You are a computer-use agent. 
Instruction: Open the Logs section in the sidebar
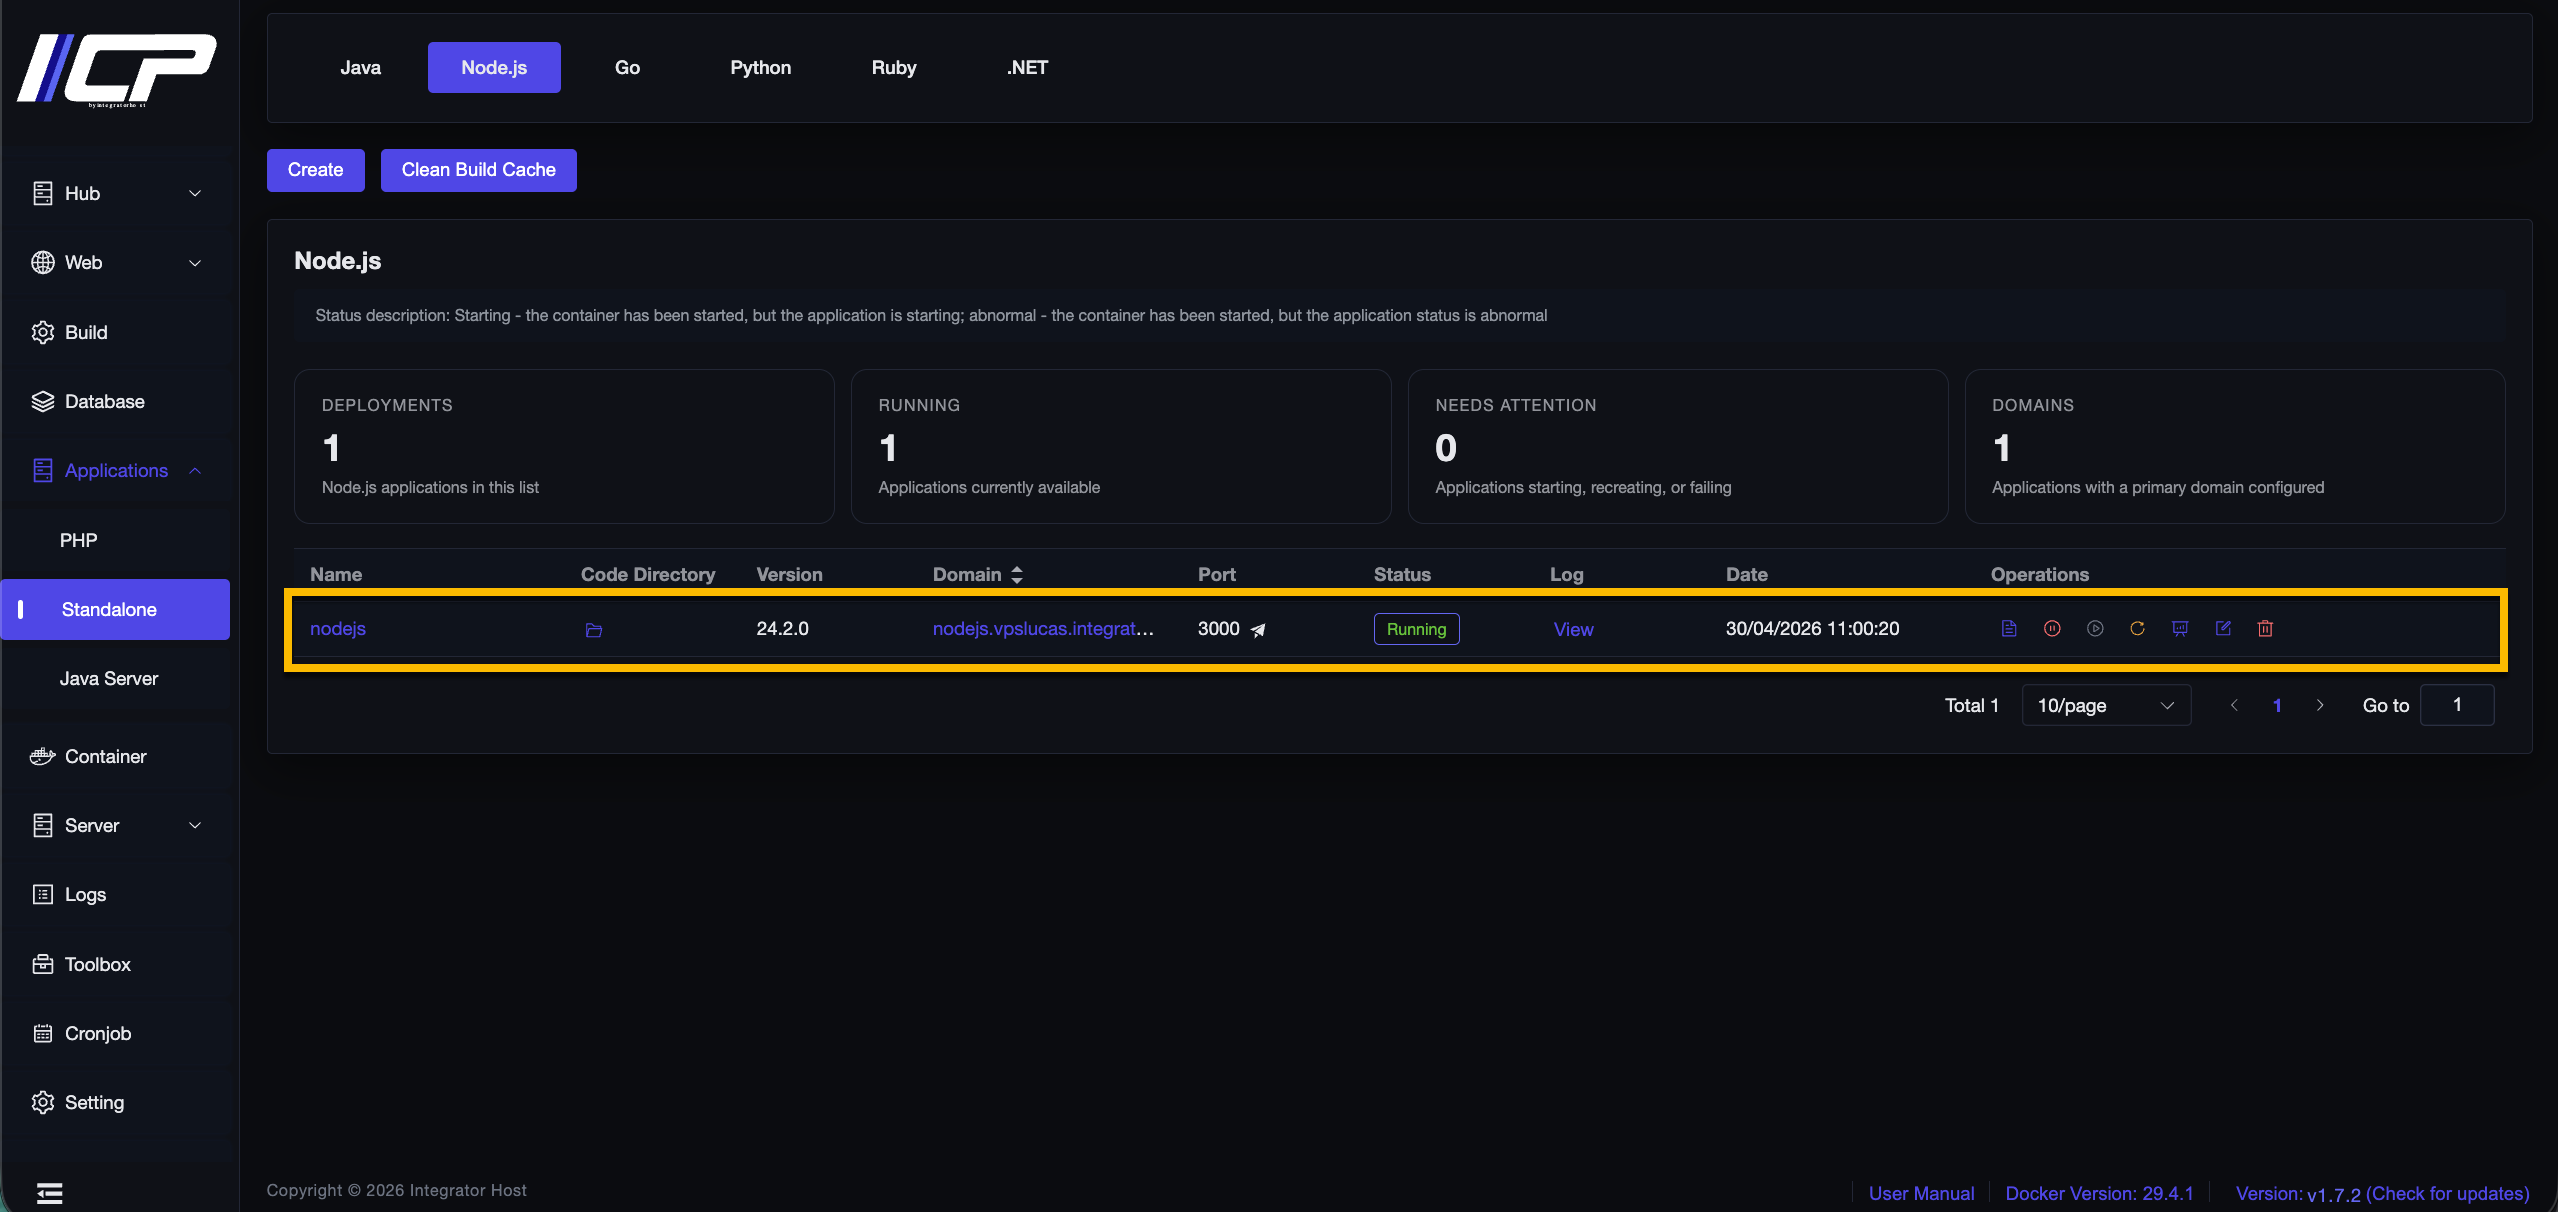[68, 894]
